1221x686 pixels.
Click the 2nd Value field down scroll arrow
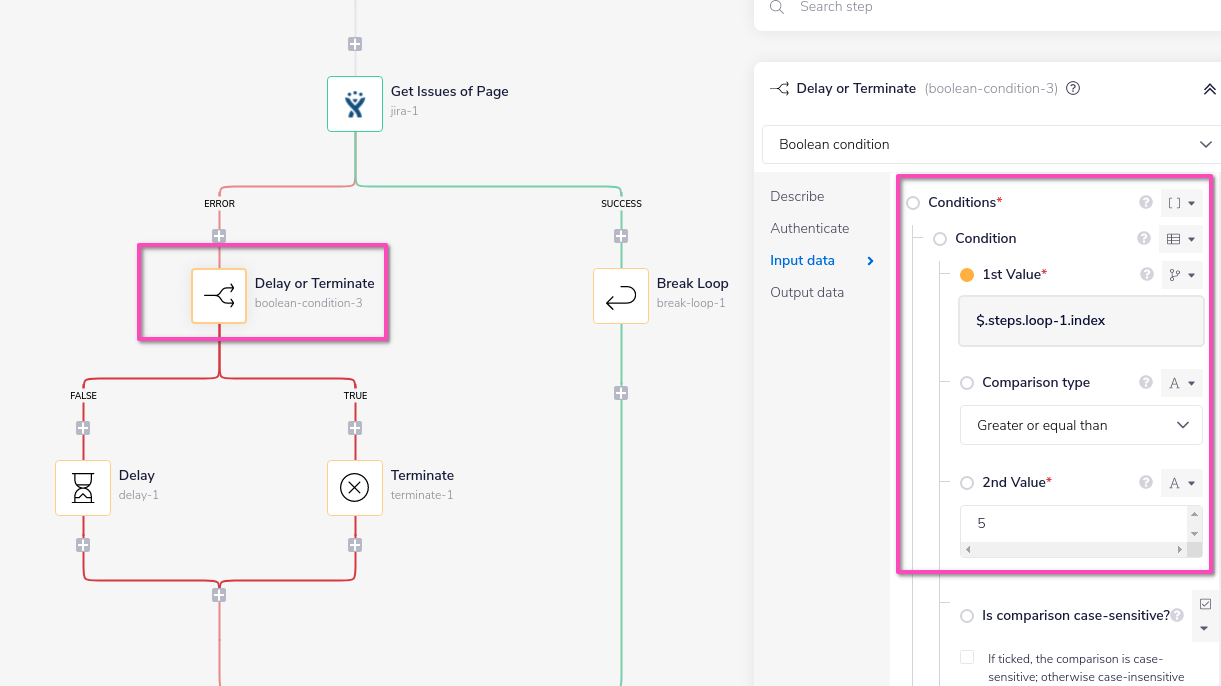[1194, 534]
